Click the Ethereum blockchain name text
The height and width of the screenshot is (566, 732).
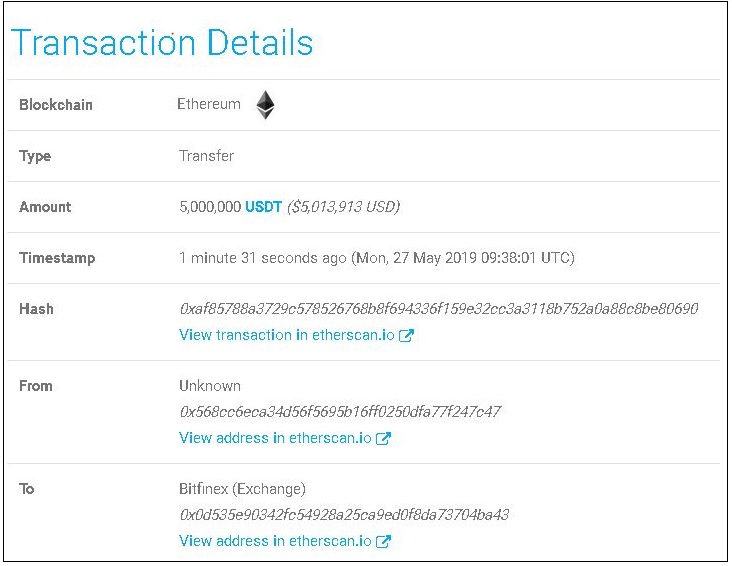tap(209, 104)
